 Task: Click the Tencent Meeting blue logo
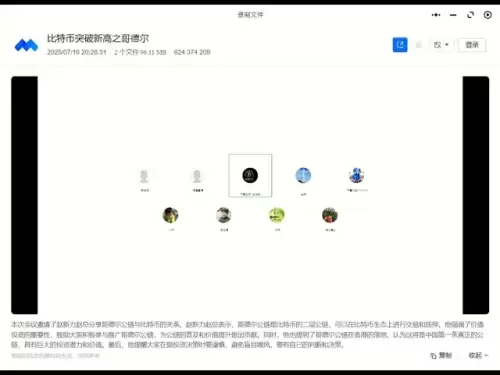(26, 45)
